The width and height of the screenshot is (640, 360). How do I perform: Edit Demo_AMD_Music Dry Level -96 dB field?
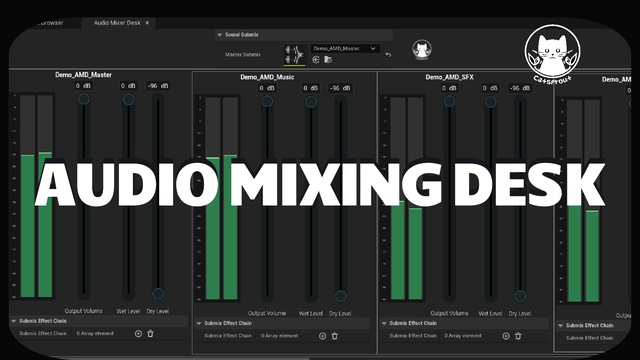coord(340,88)
